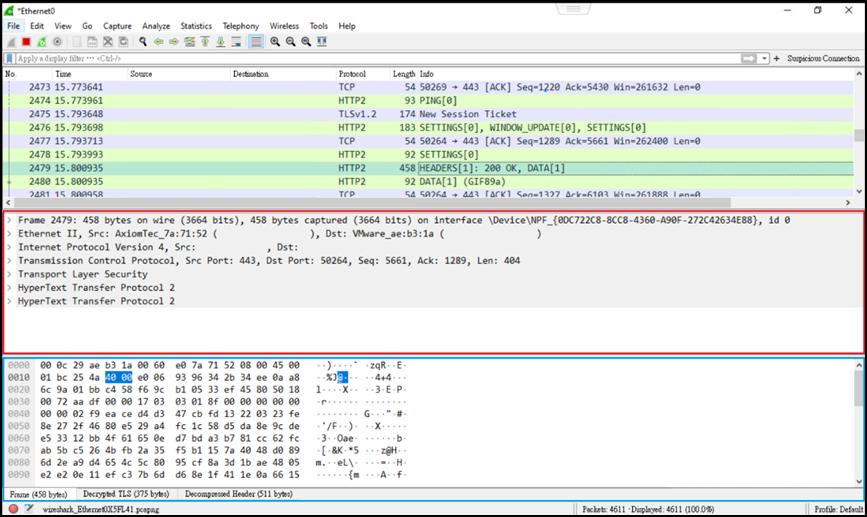This screenshot has width=867, height=517.
Task: Expand Internet Protocol Version 4 details
Action: click(x=10, y=247)
